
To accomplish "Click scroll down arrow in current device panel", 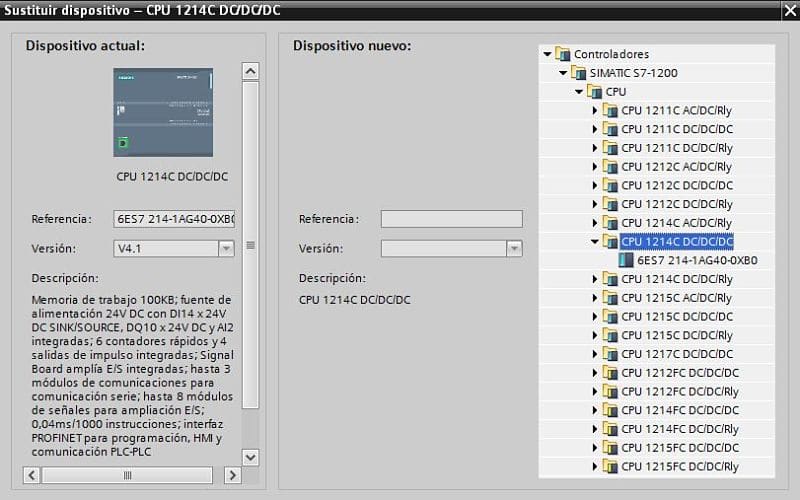I will 250,457.
